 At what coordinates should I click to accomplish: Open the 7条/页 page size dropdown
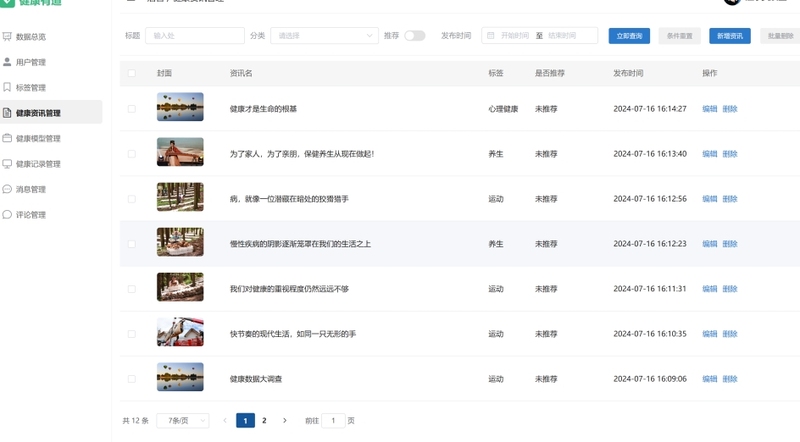tap(183, 421)
